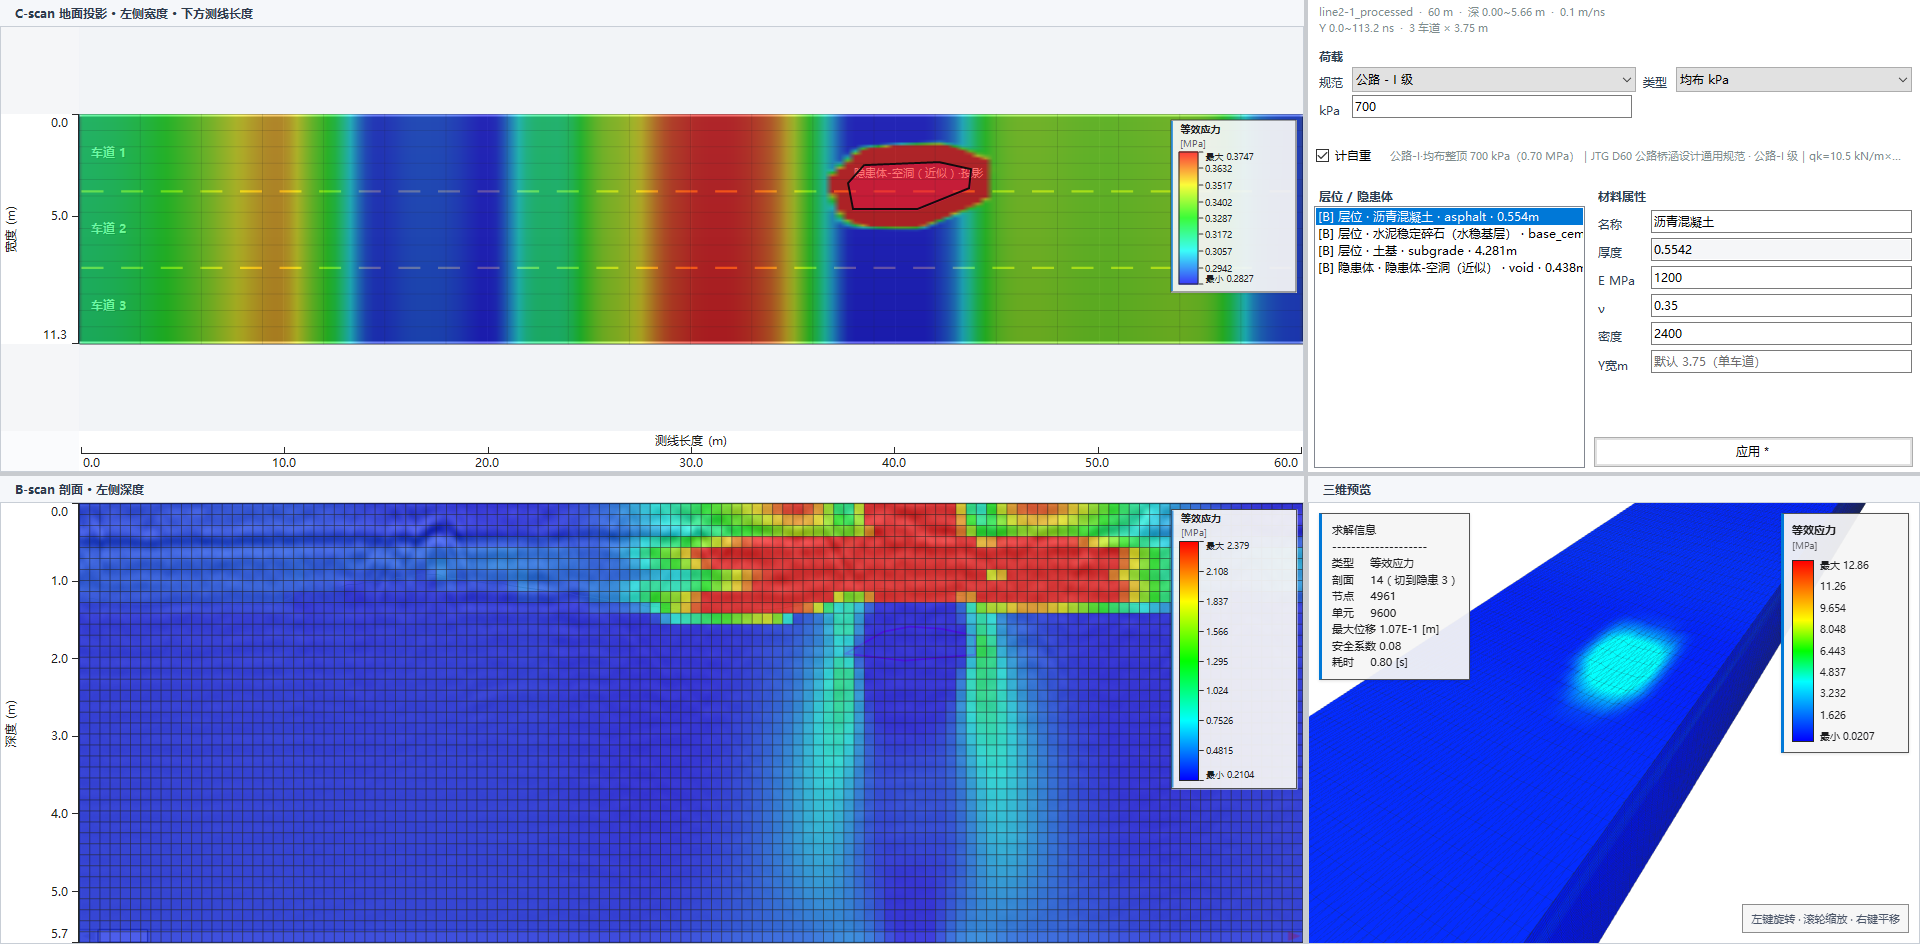Click the 厚度 thickness field
1920x944 pixels.
(1780, 249)
